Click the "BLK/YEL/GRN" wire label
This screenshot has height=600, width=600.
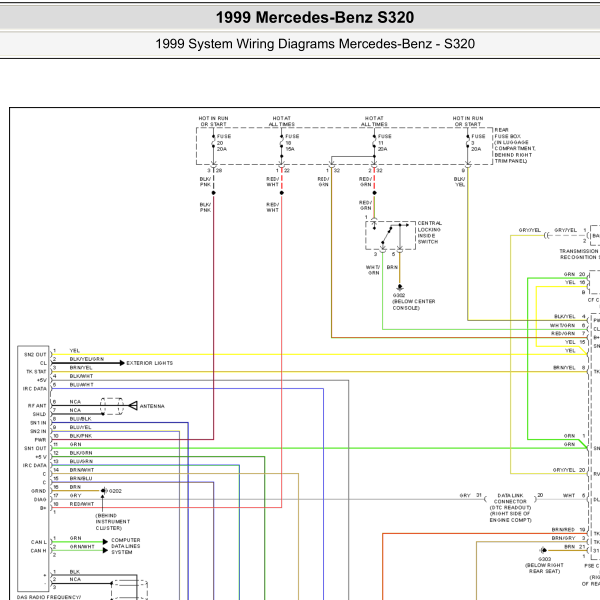point(86,359)
